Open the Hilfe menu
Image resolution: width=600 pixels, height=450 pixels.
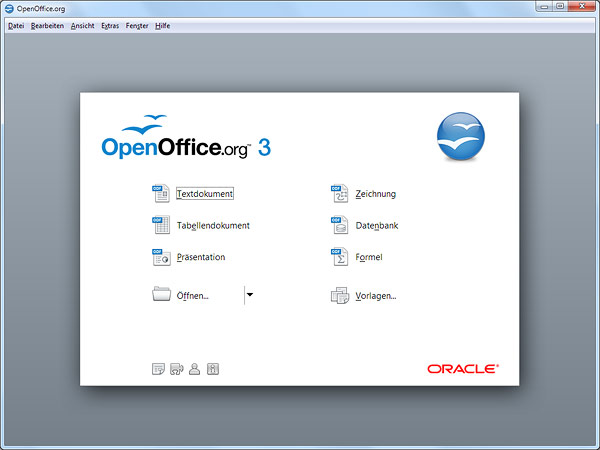[x=162, y=26]
